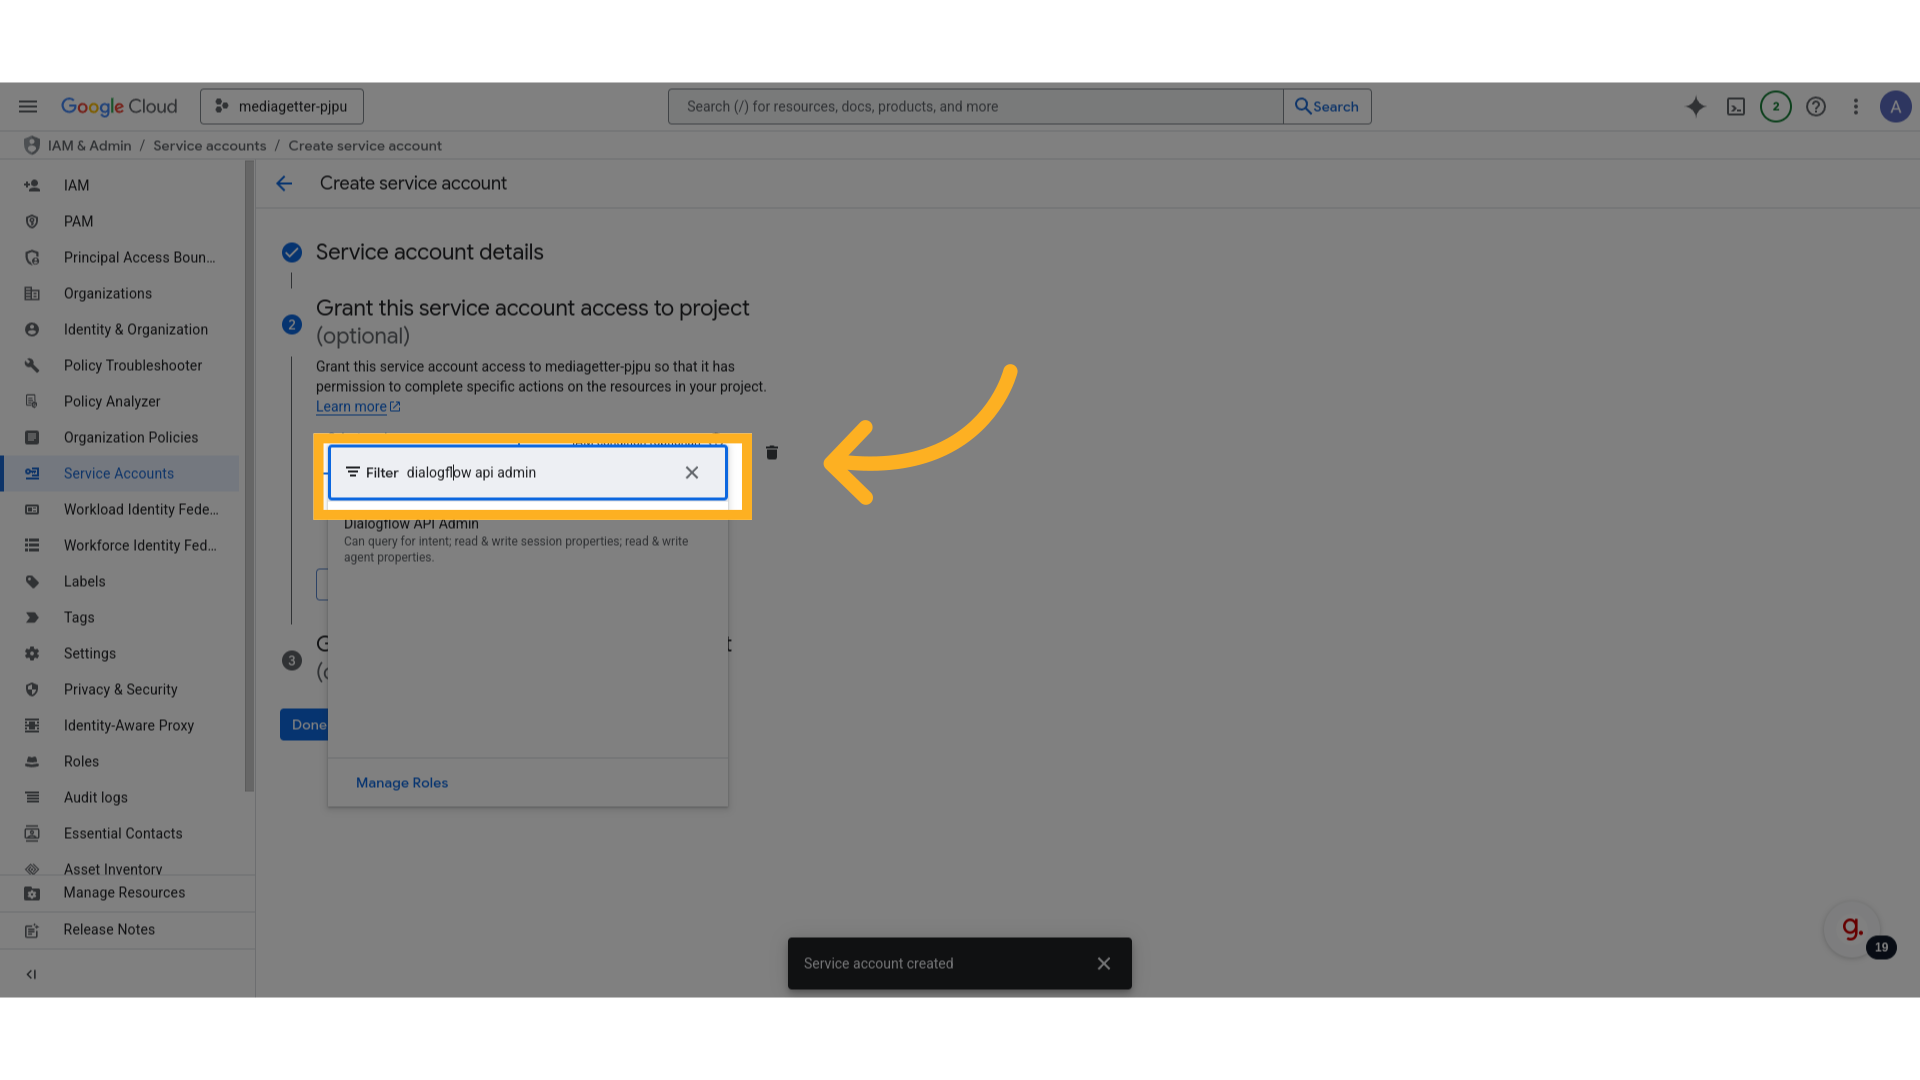The width and height of the screenshot is (1920, 1080).
Task: Click the role Filter text field
Action: 527,472
